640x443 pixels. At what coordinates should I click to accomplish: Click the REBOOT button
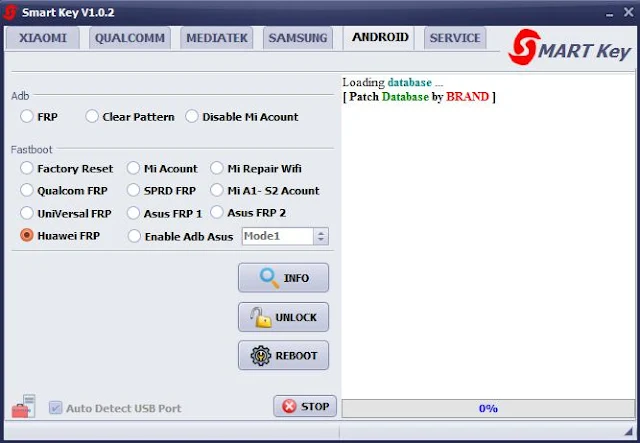[283, 355]
